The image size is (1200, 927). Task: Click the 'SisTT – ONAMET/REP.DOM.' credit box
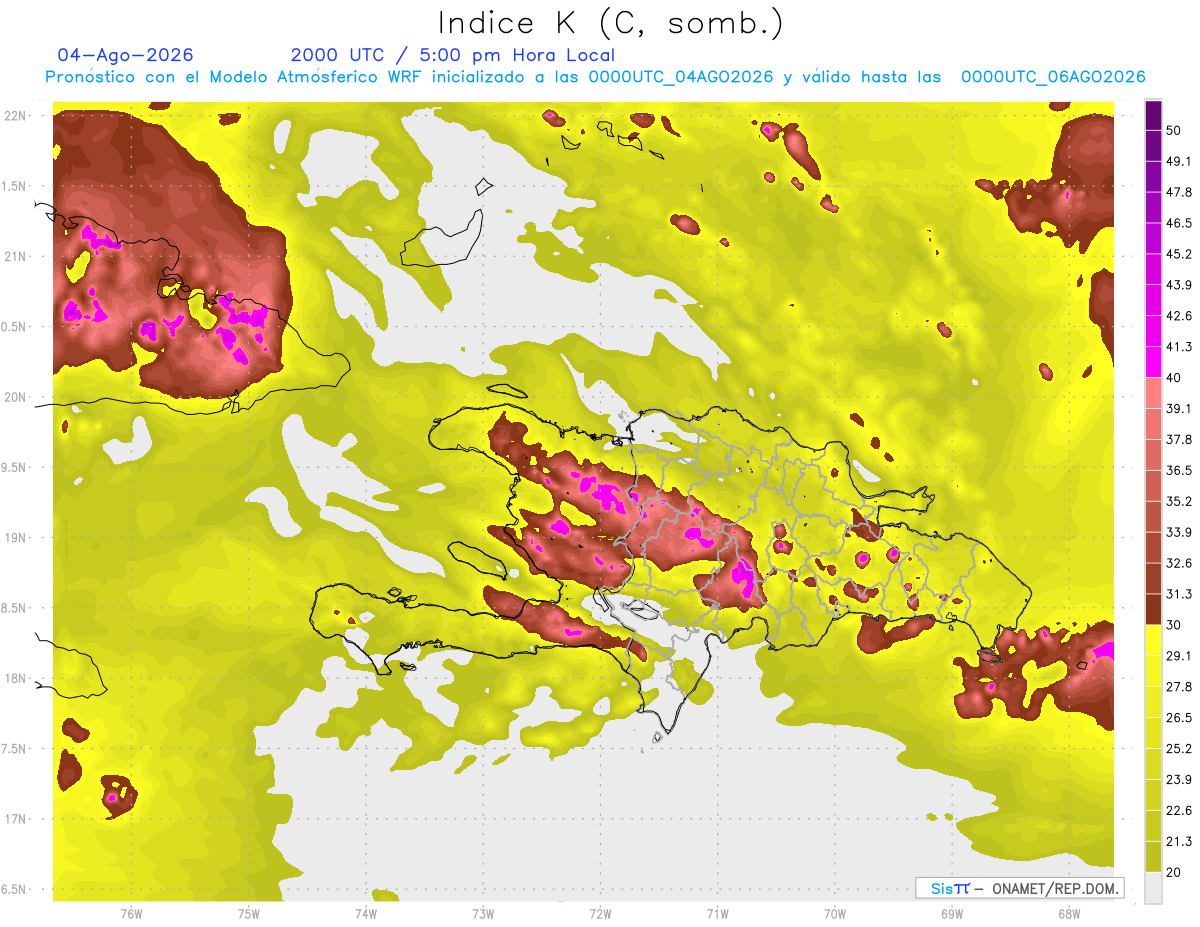click(x=1019, y=888)
